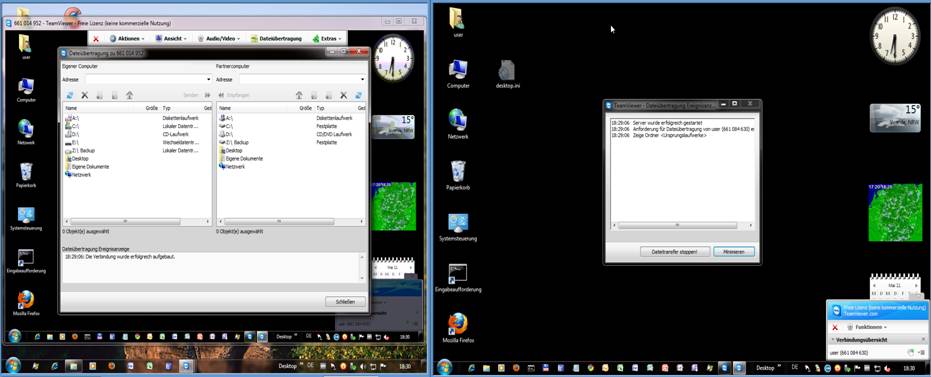
Task: Click Start orb of remote window taskbar
Action: coord(14,337)
